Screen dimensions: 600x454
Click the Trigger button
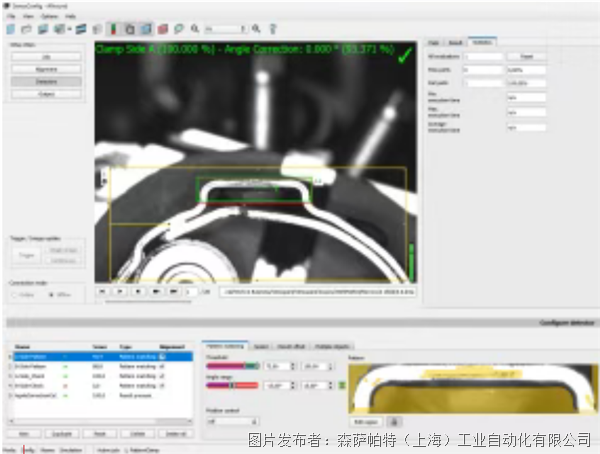click(x=26, y=255)
